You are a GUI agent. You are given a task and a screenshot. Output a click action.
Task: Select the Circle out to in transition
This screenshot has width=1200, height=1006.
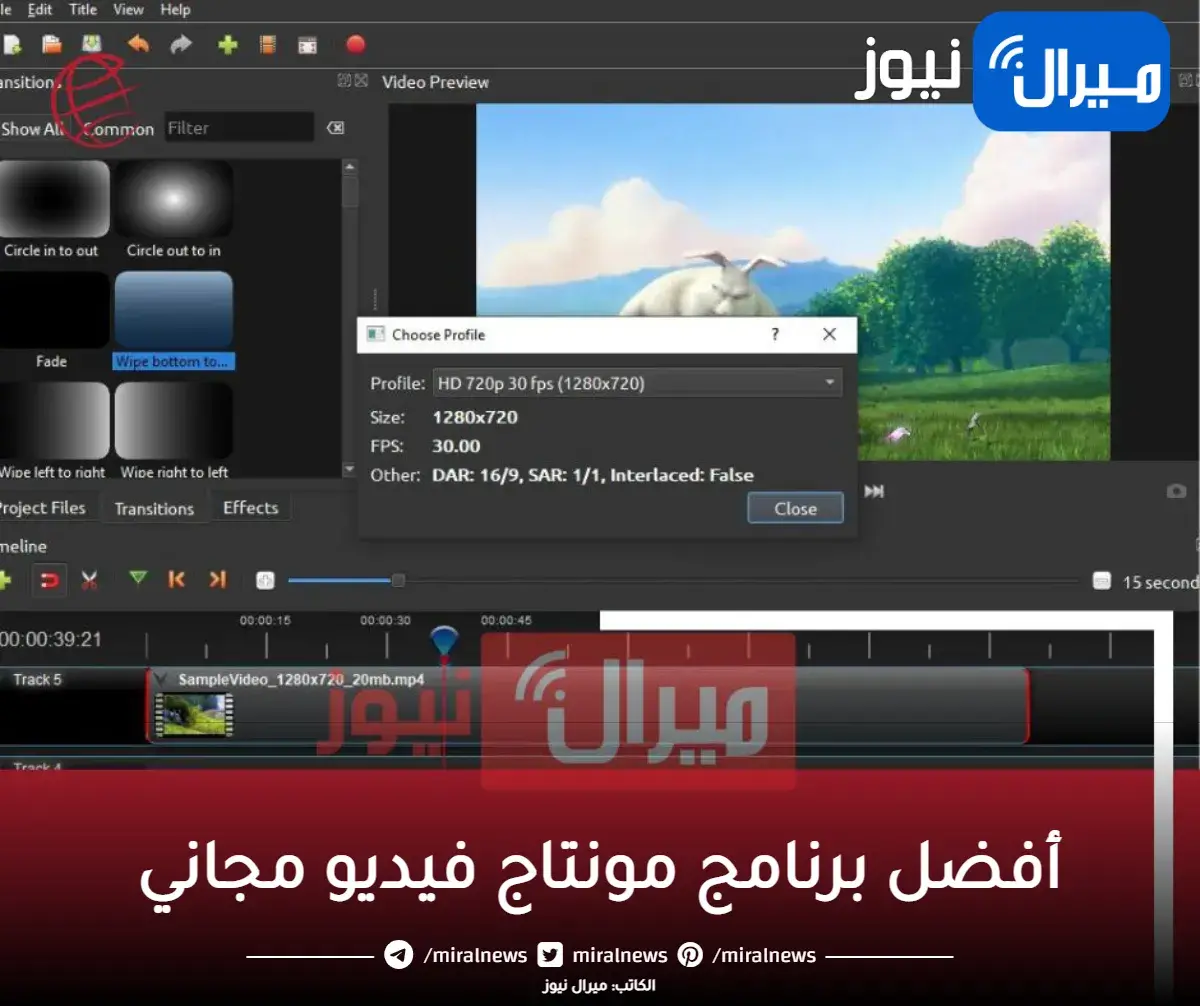click(174, 210)
